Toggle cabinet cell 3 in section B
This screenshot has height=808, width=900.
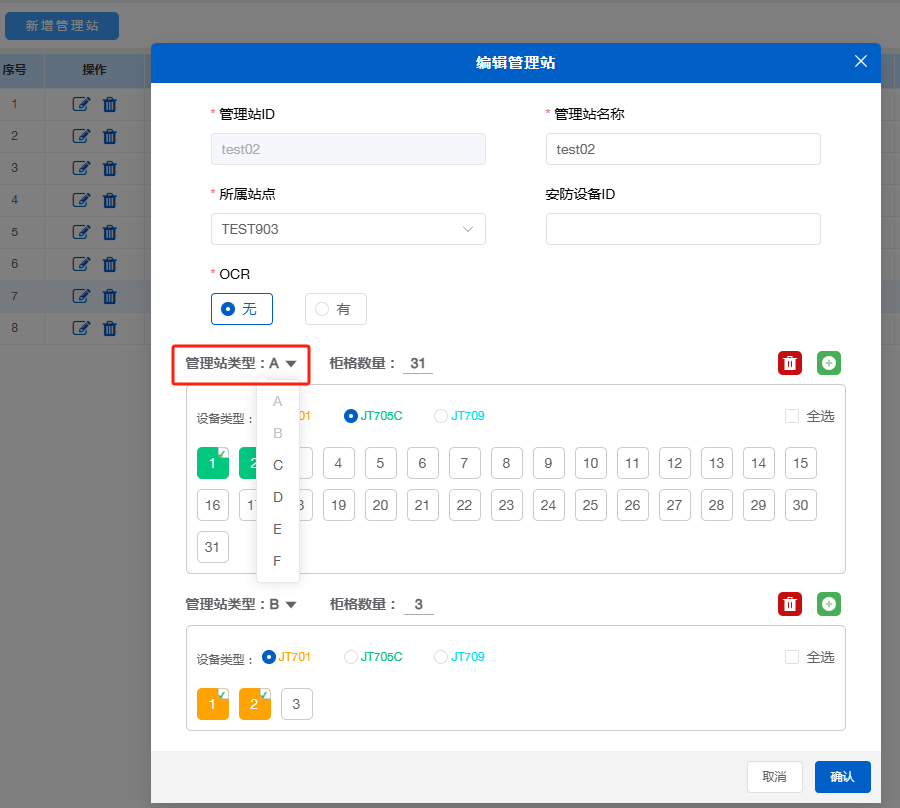coord(297,704)
